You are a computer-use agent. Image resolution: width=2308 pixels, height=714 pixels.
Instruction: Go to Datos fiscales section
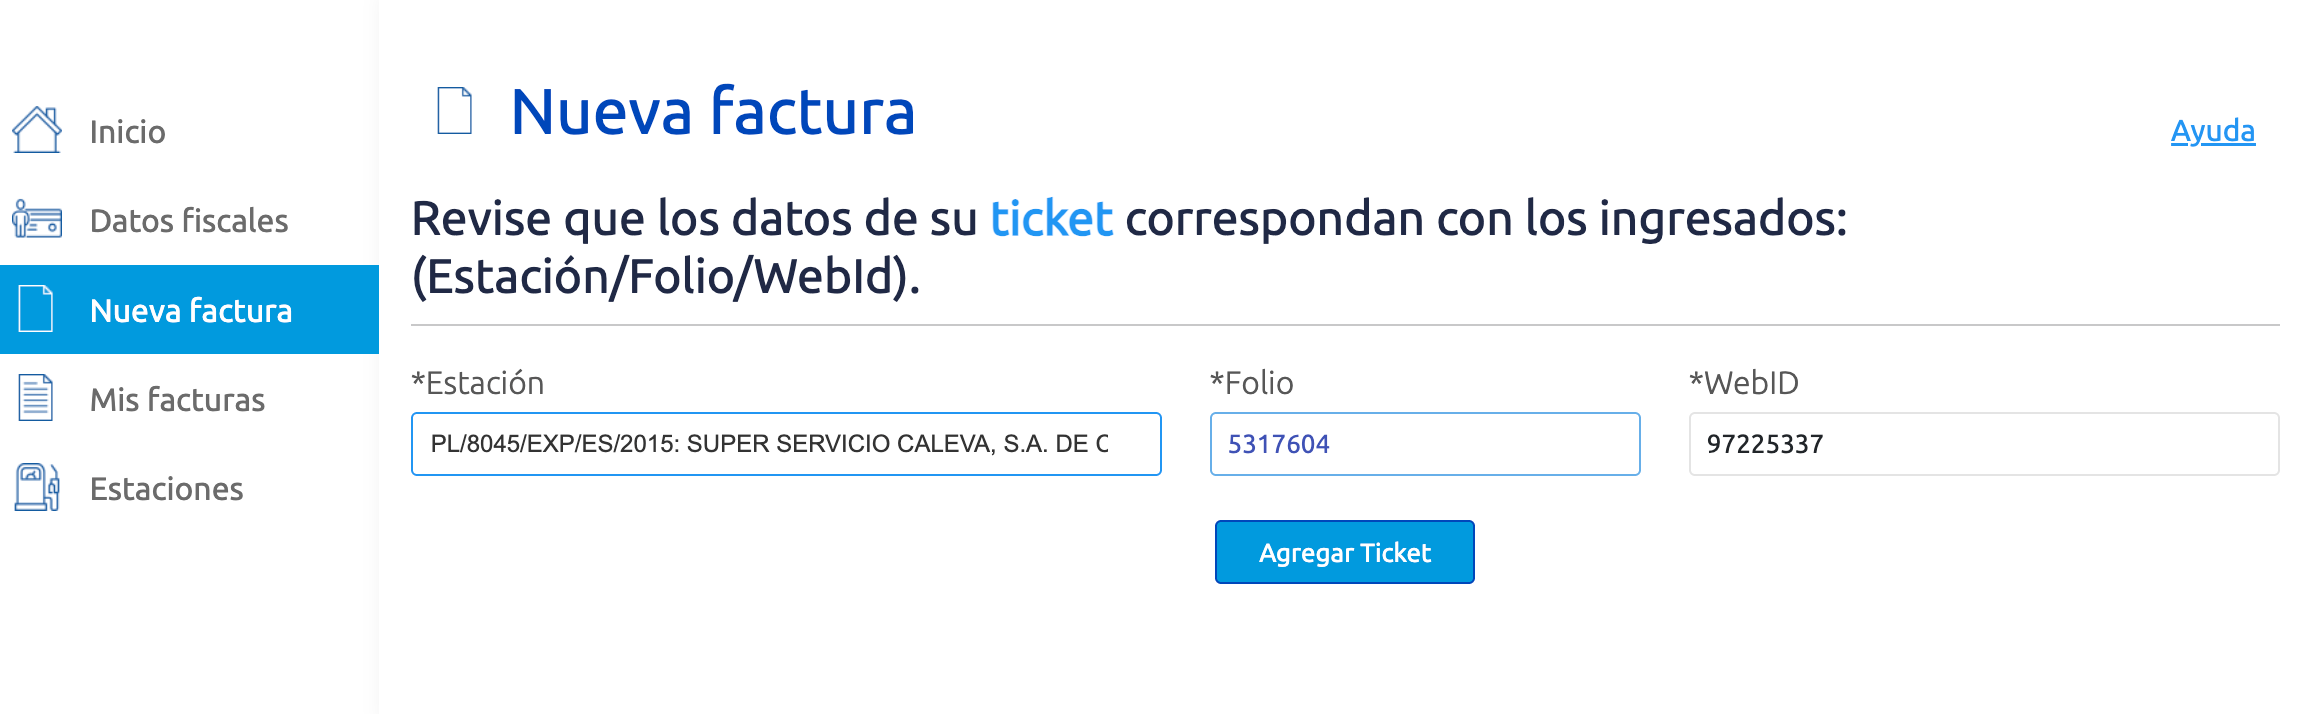point(188,221)
